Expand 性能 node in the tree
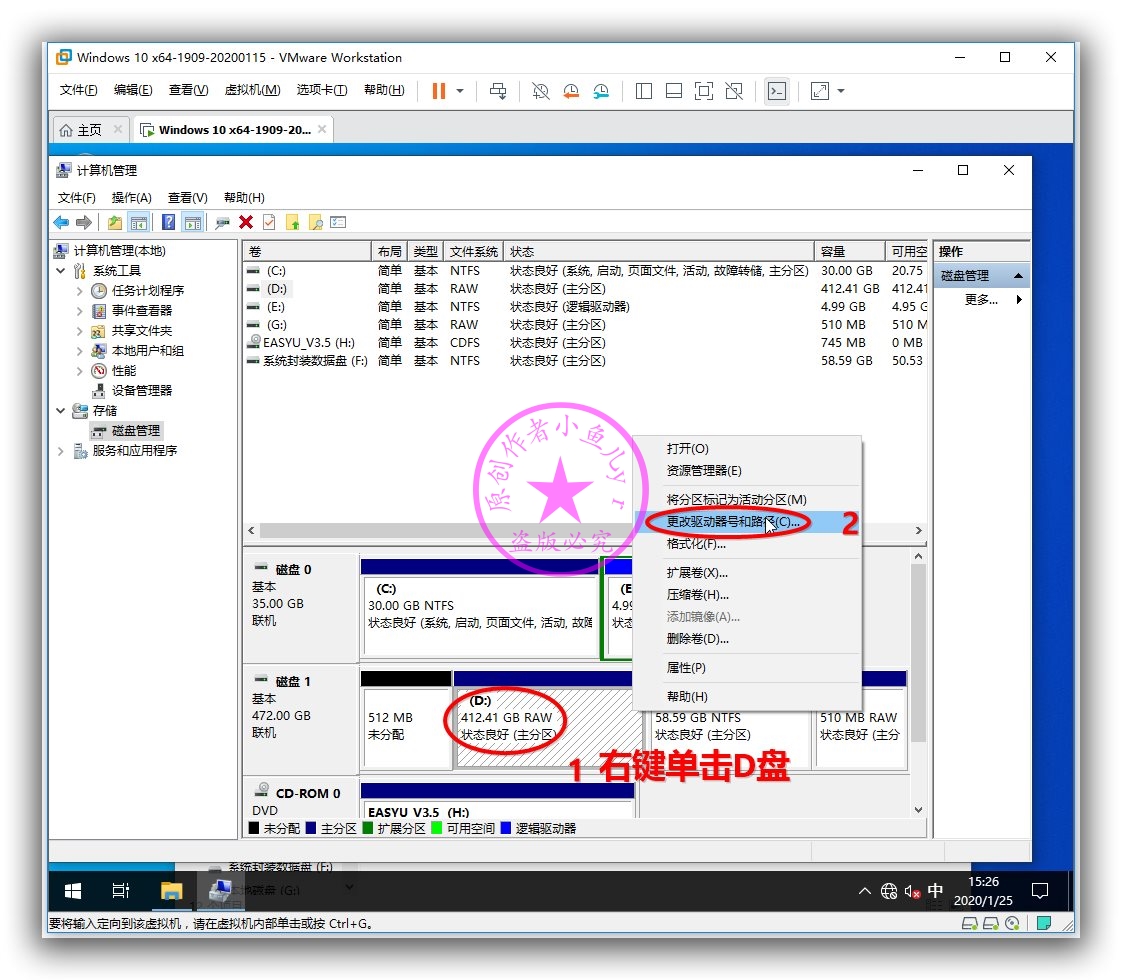This screenshot has height=980, width=1122. pyautogui.click(x=79, y=371)
